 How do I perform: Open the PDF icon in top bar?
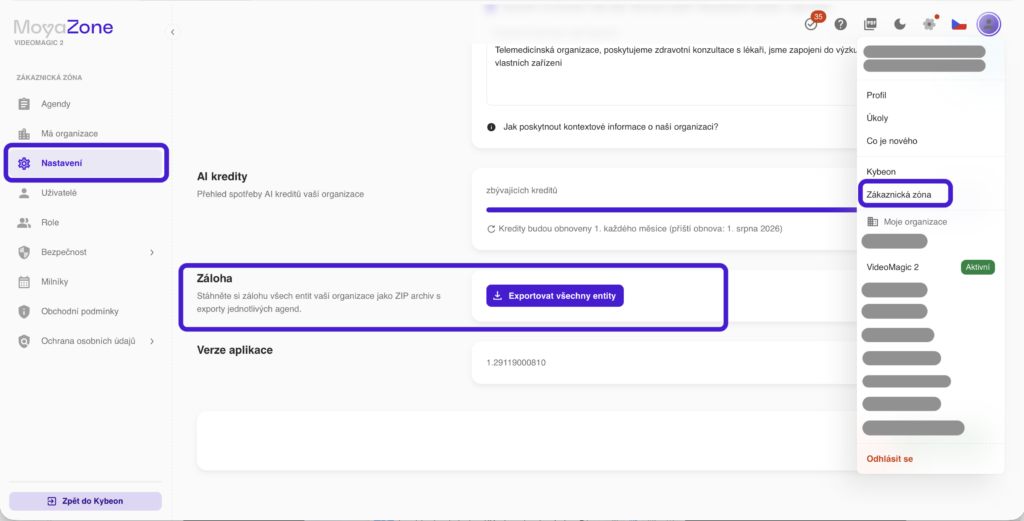870,24
